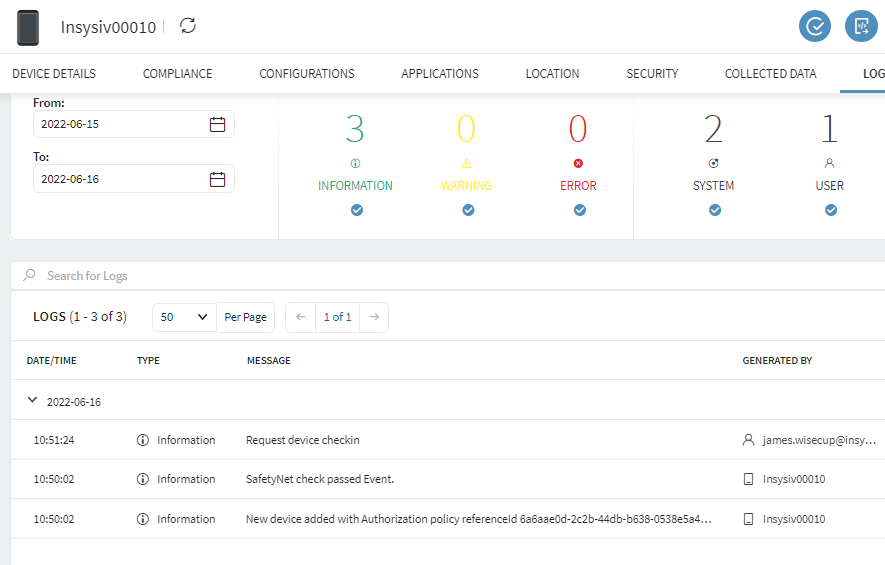Toggle the Information filter checkmark
Image resolution: width=885 pixels, height=565 pixels.
[x=356, y=210]
